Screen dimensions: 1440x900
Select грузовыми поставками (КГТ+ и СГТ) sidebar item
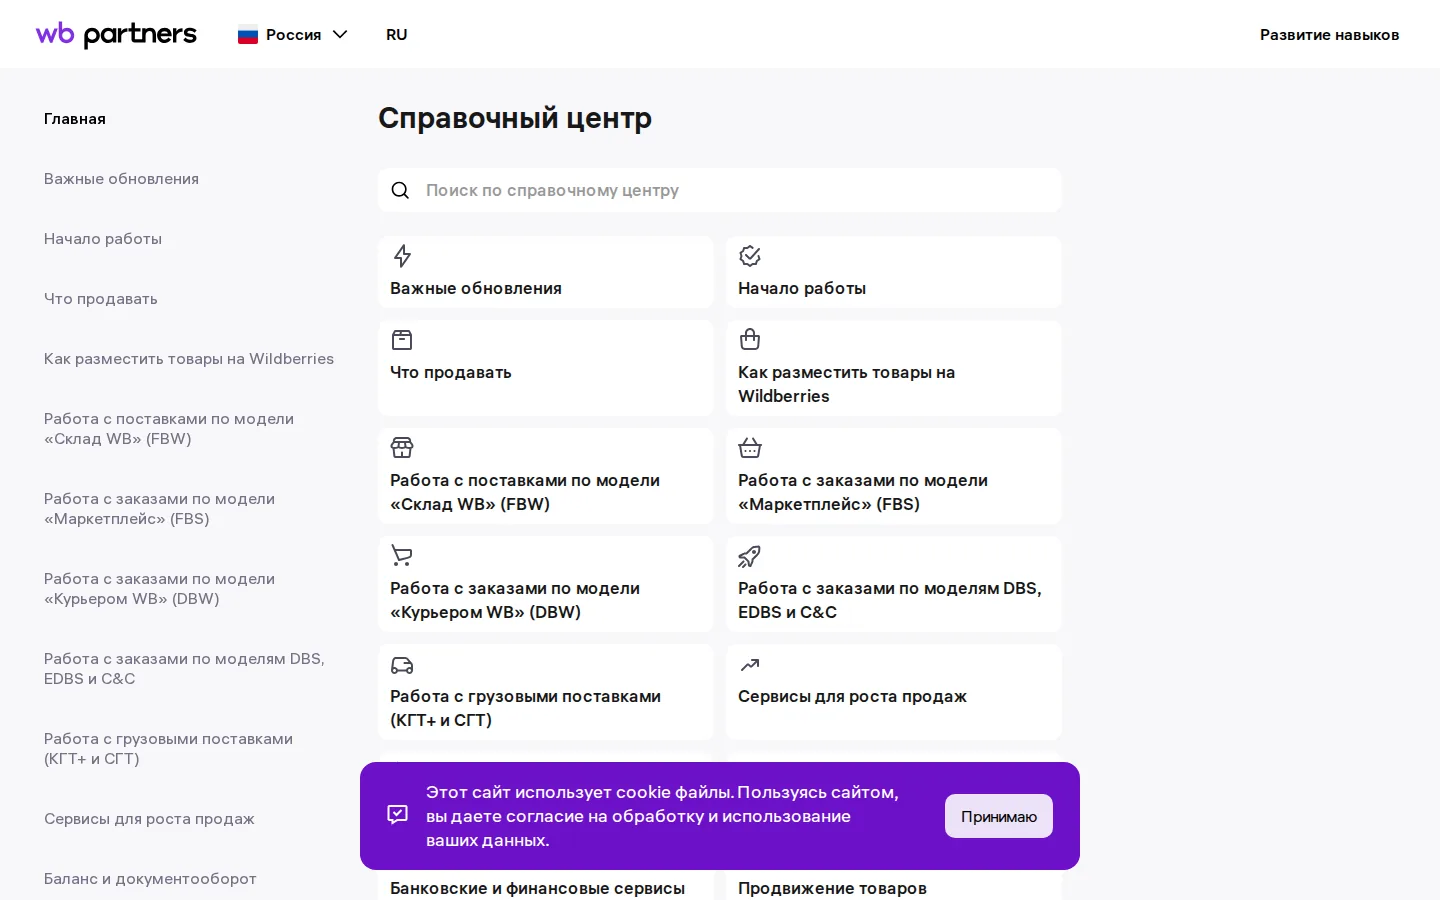pos(168,749)
